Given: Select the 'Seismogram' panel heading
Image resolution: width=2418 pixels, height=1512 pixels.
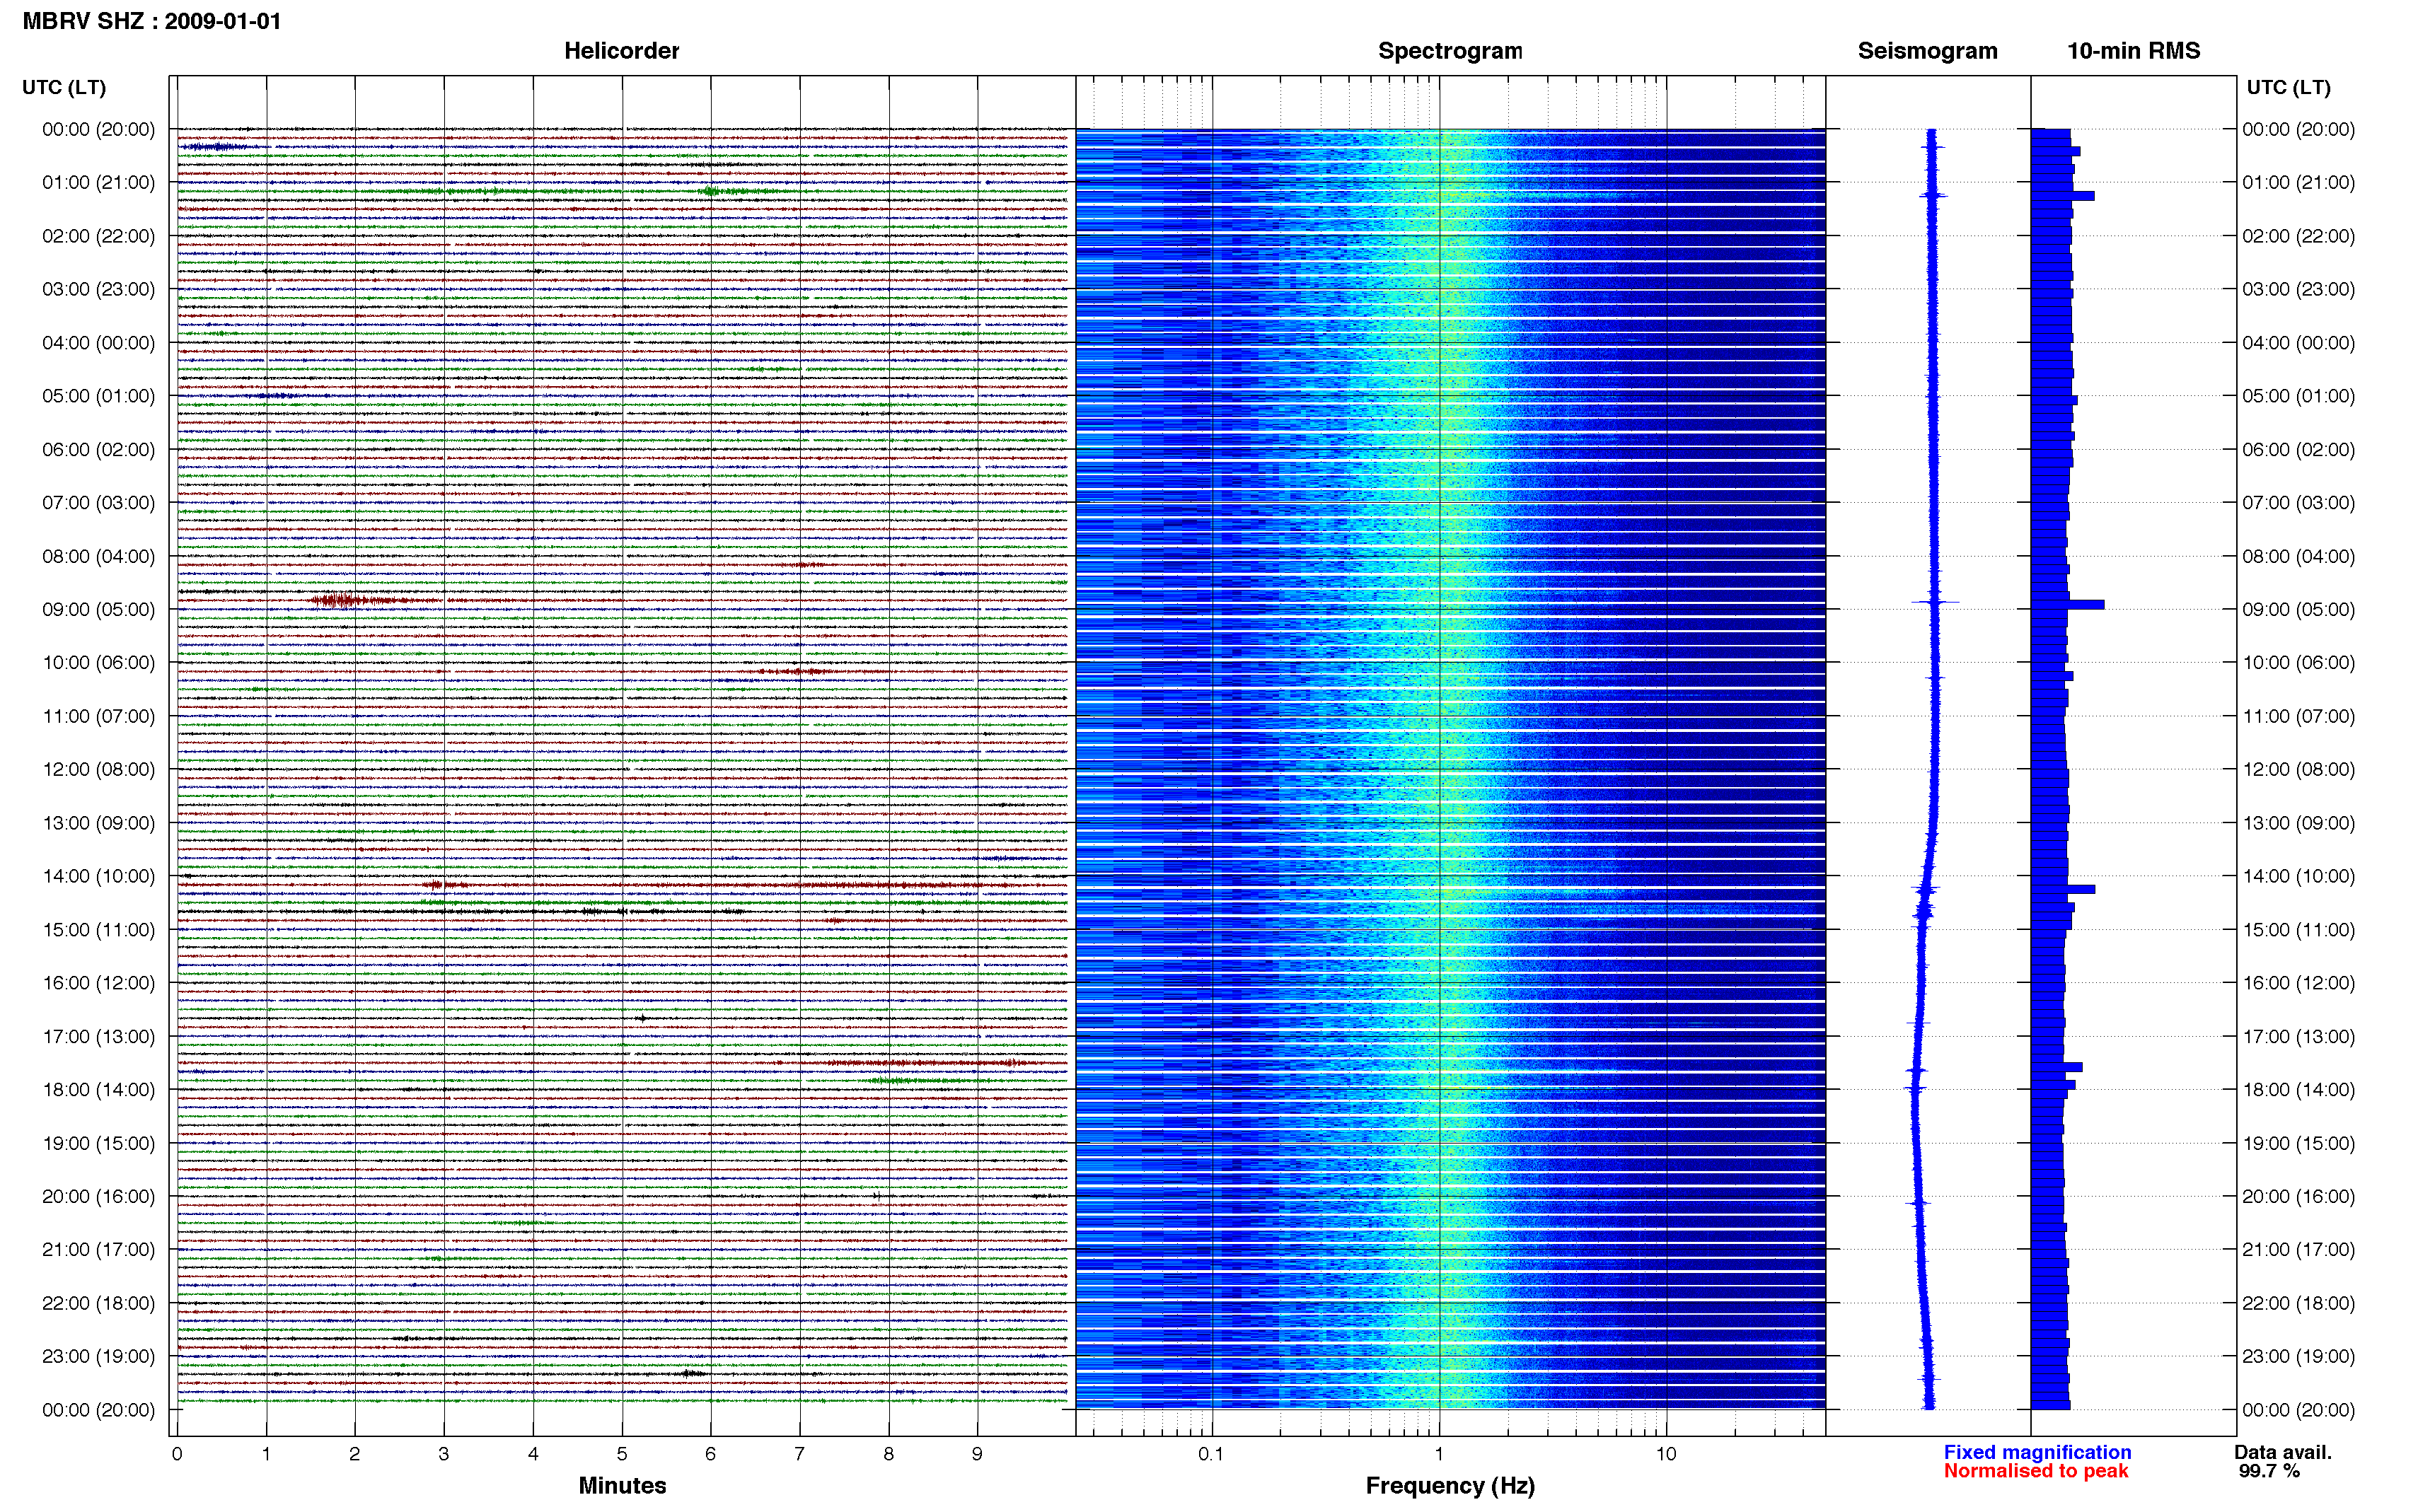Looking at the screenshot, I should pyautogui.click(x=1927, y=51).
